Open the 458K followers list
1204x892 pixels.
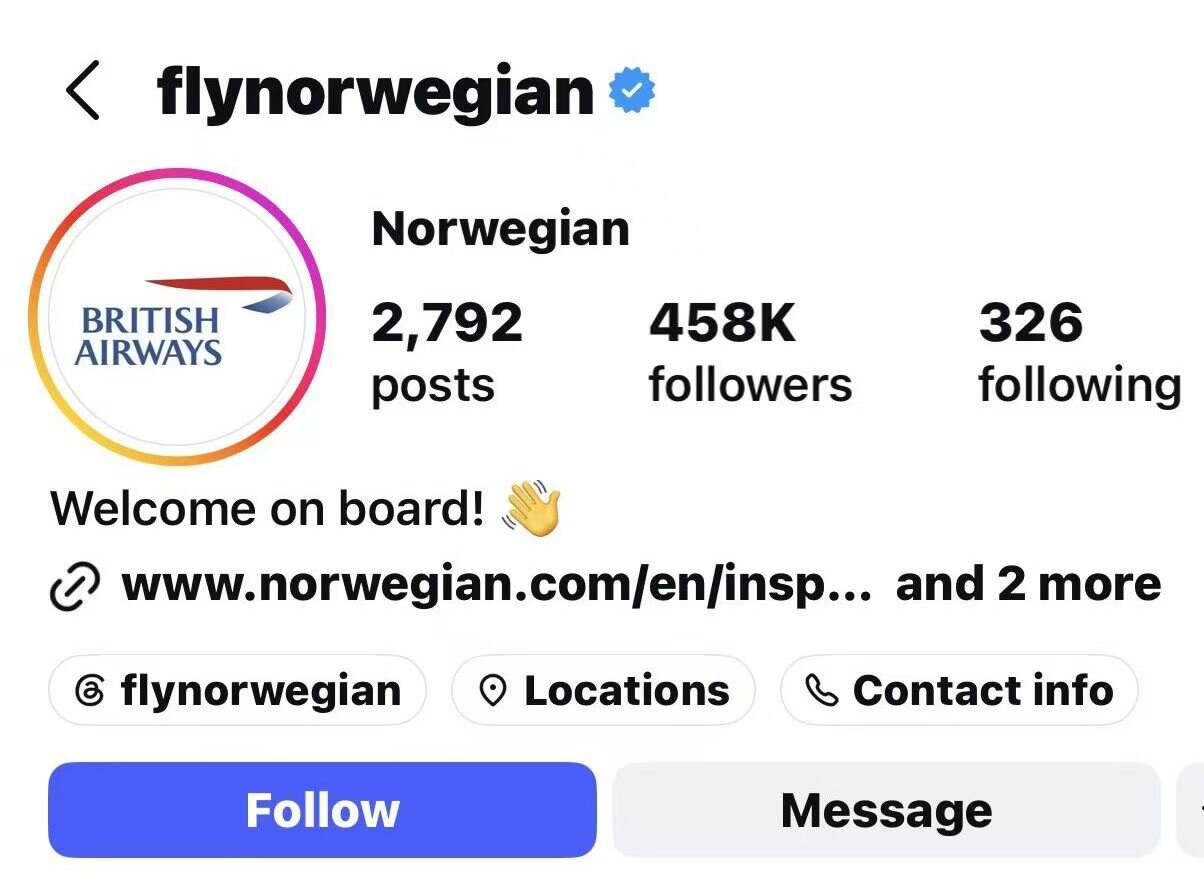pos(750,353)
